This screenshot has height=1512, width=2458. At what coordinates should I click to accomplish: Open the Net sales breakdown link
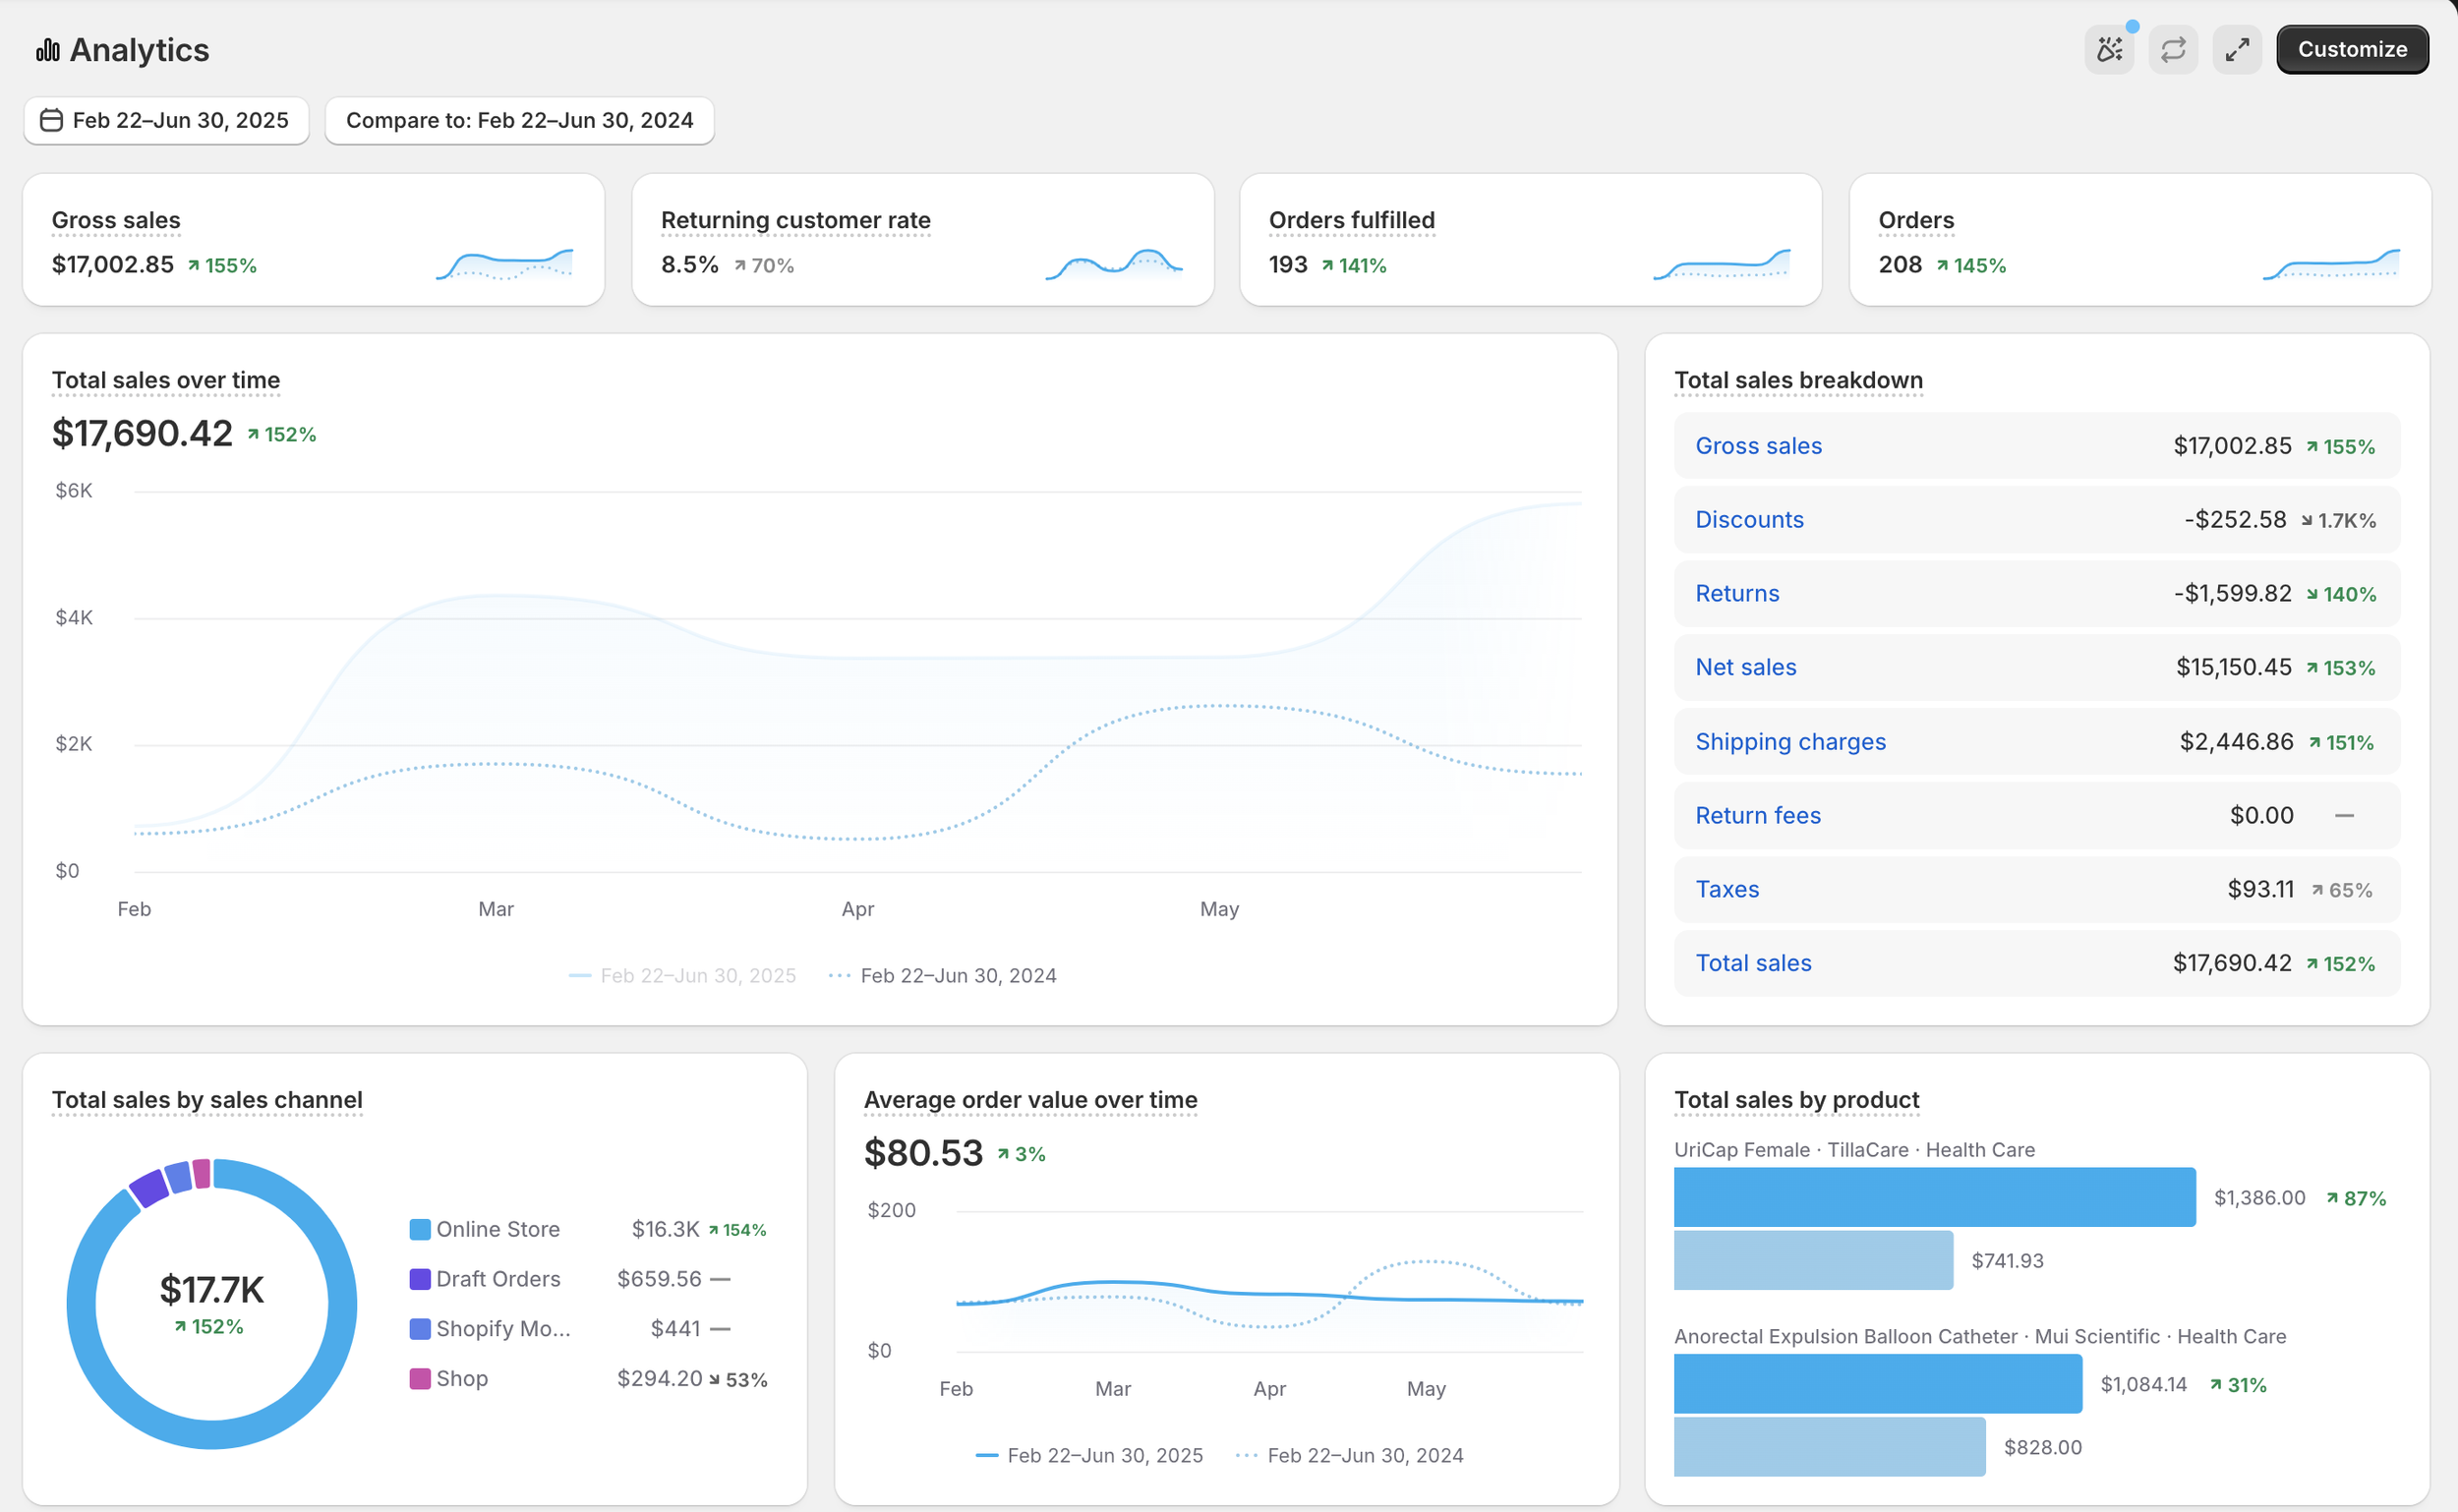pyautogui.click(x=1745, y=667)
